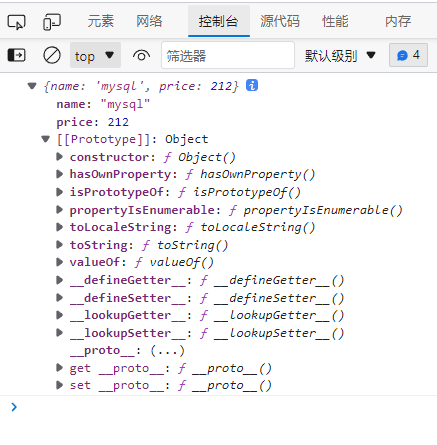Expand the __lookupSetter__ function entry
The height and width of the screenshot is (445, 437).
tap(60, 333)
